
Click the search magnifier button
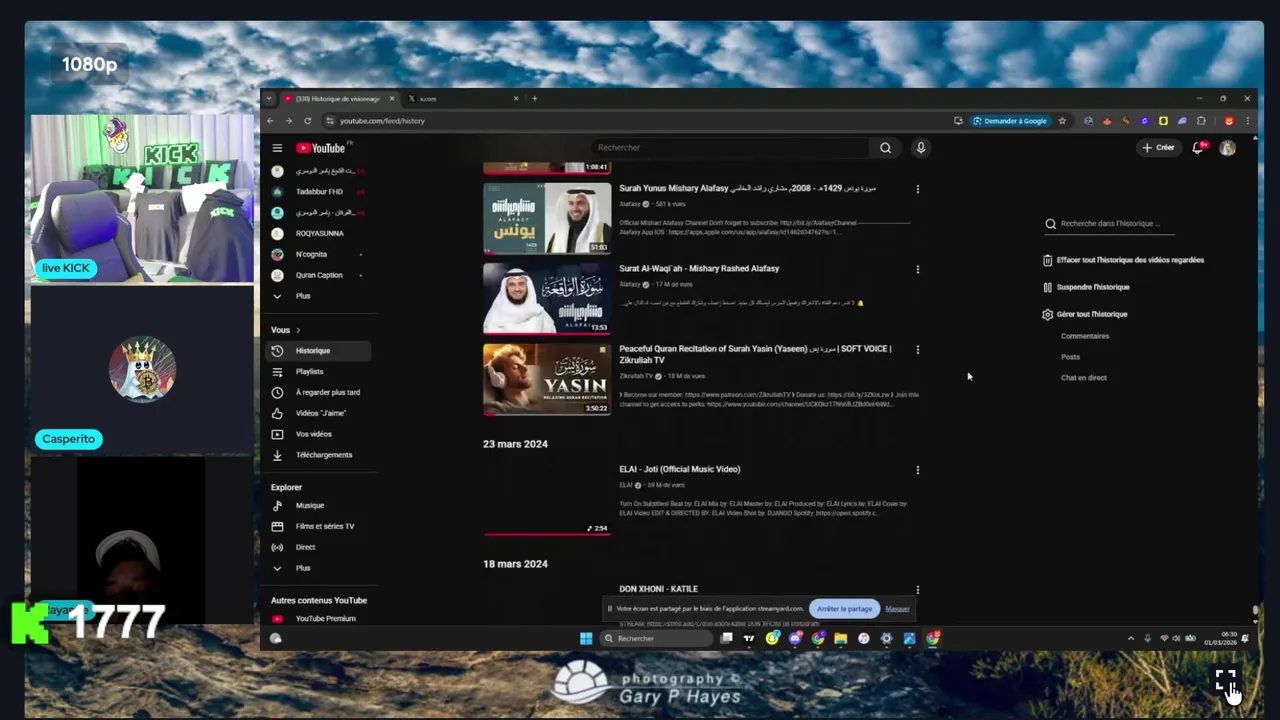pos(885,148)
